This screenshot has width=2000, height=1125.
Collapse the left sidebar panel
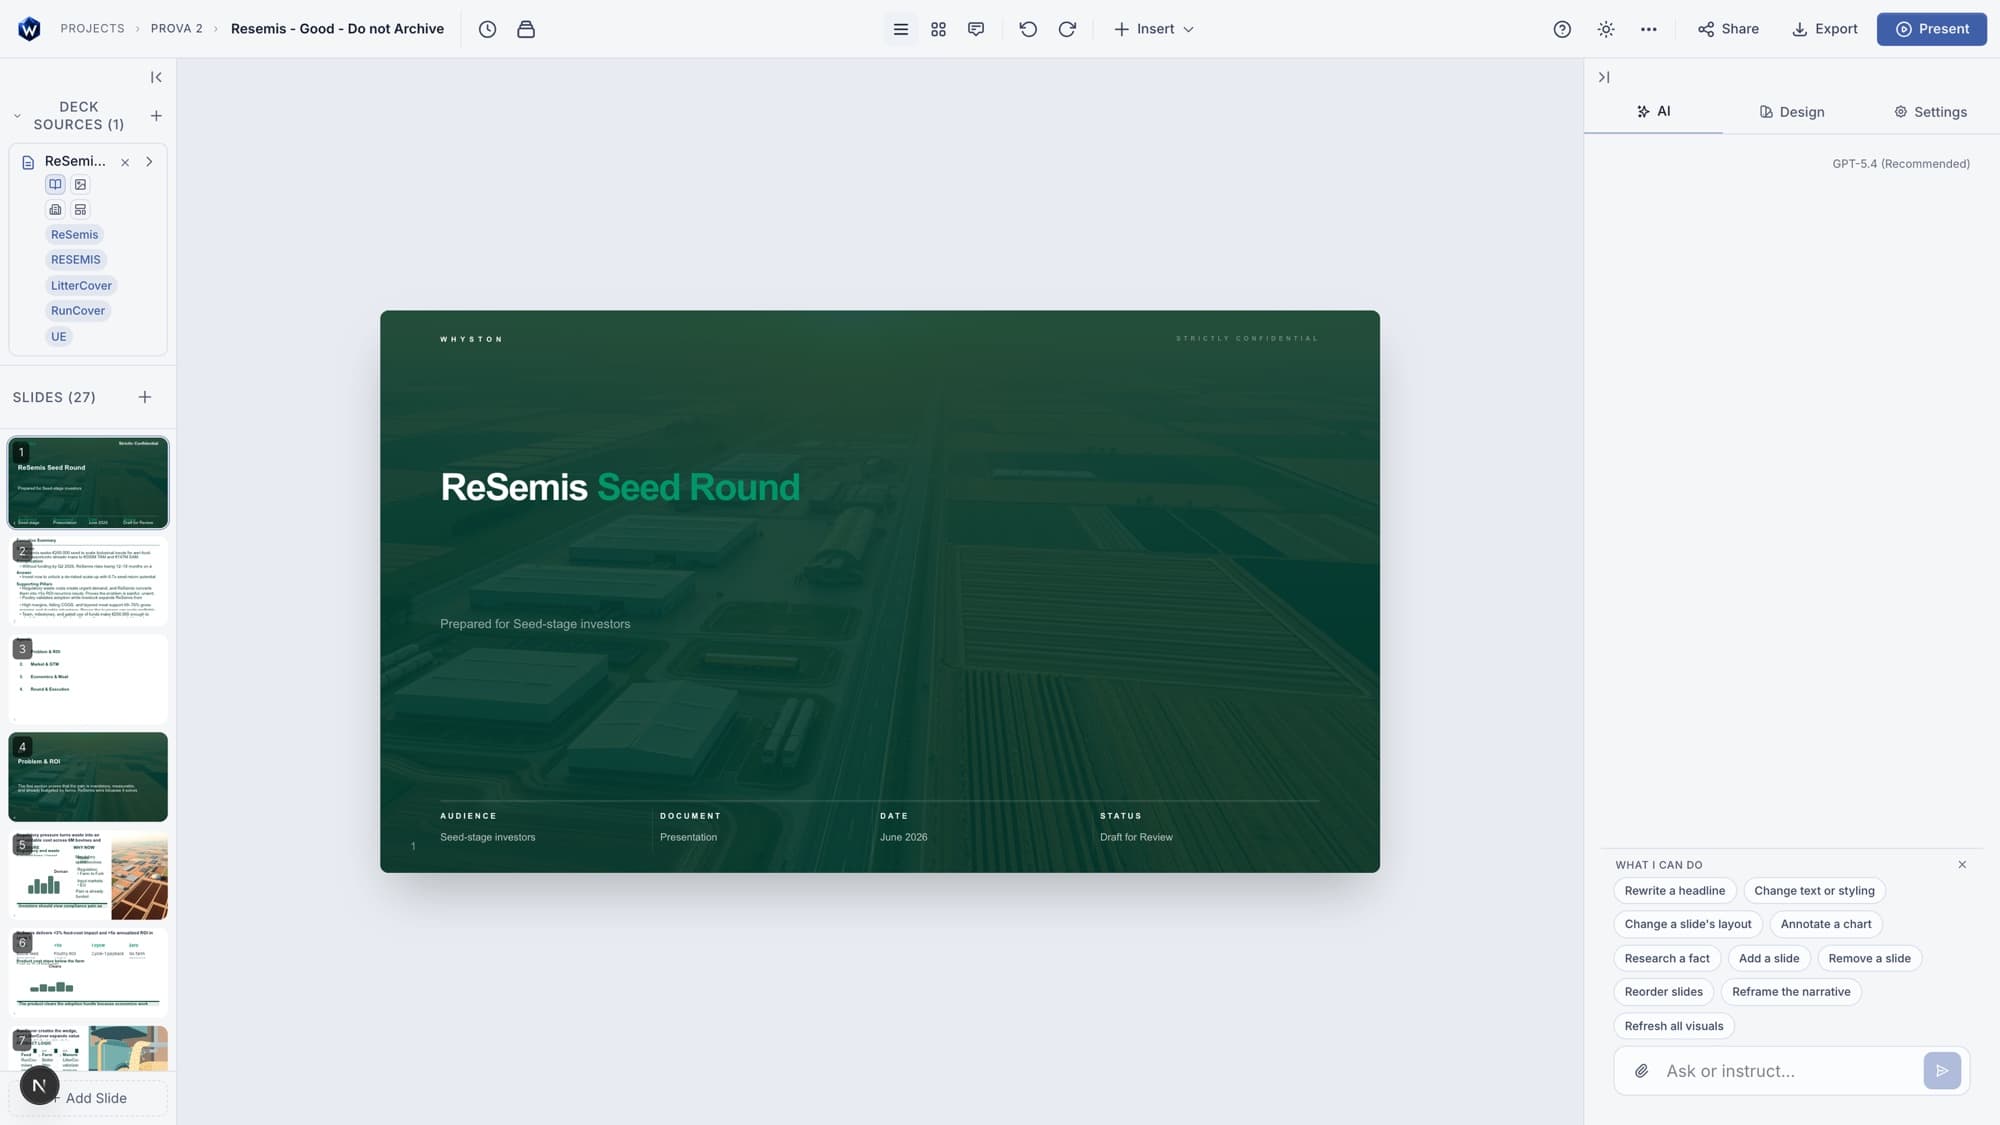pyautogui.click(x=156, y=77)
